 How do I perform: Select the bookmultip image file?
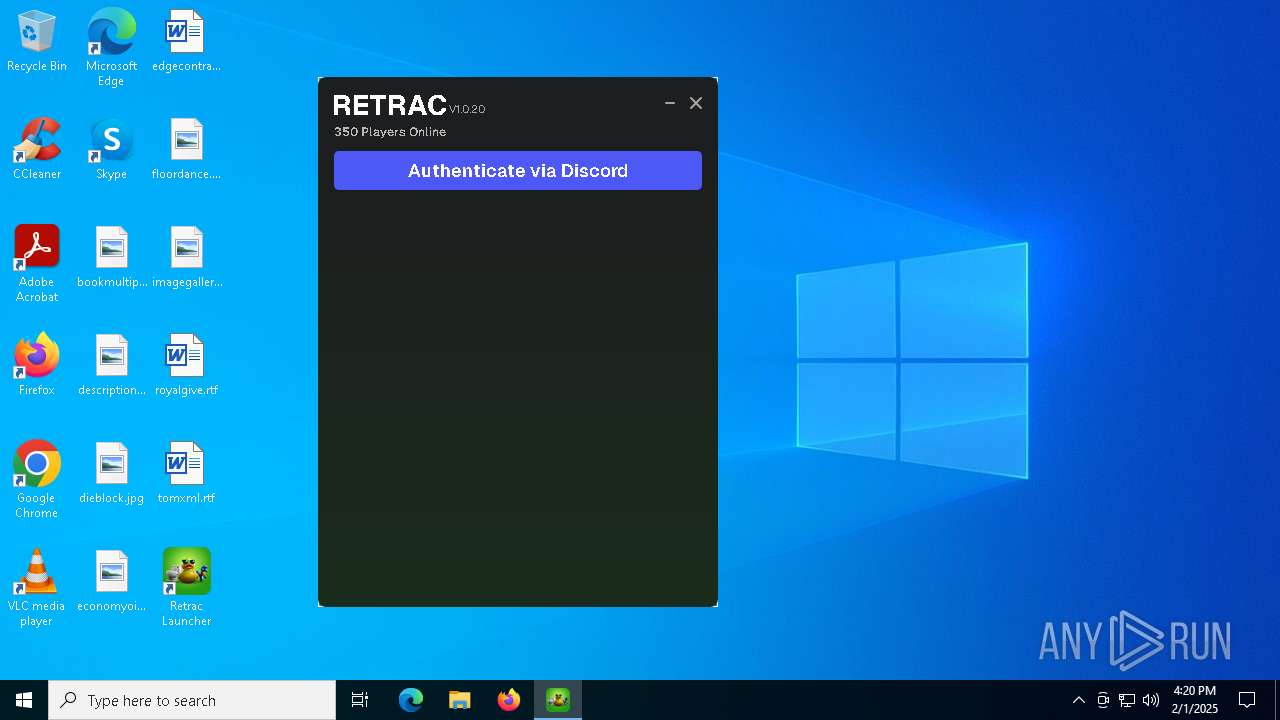pyautogui.click(x=111, y=258)
